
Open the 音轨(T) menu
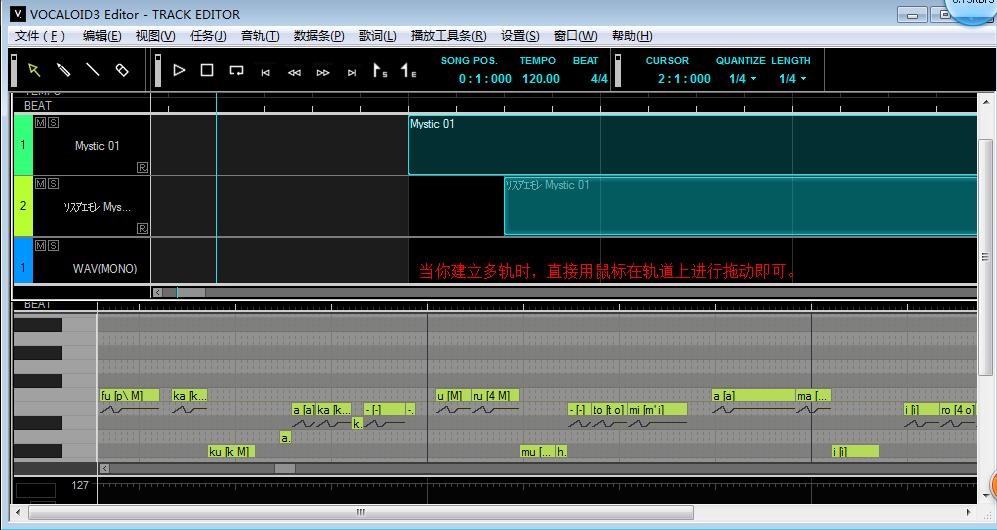[x=260, y=36]
